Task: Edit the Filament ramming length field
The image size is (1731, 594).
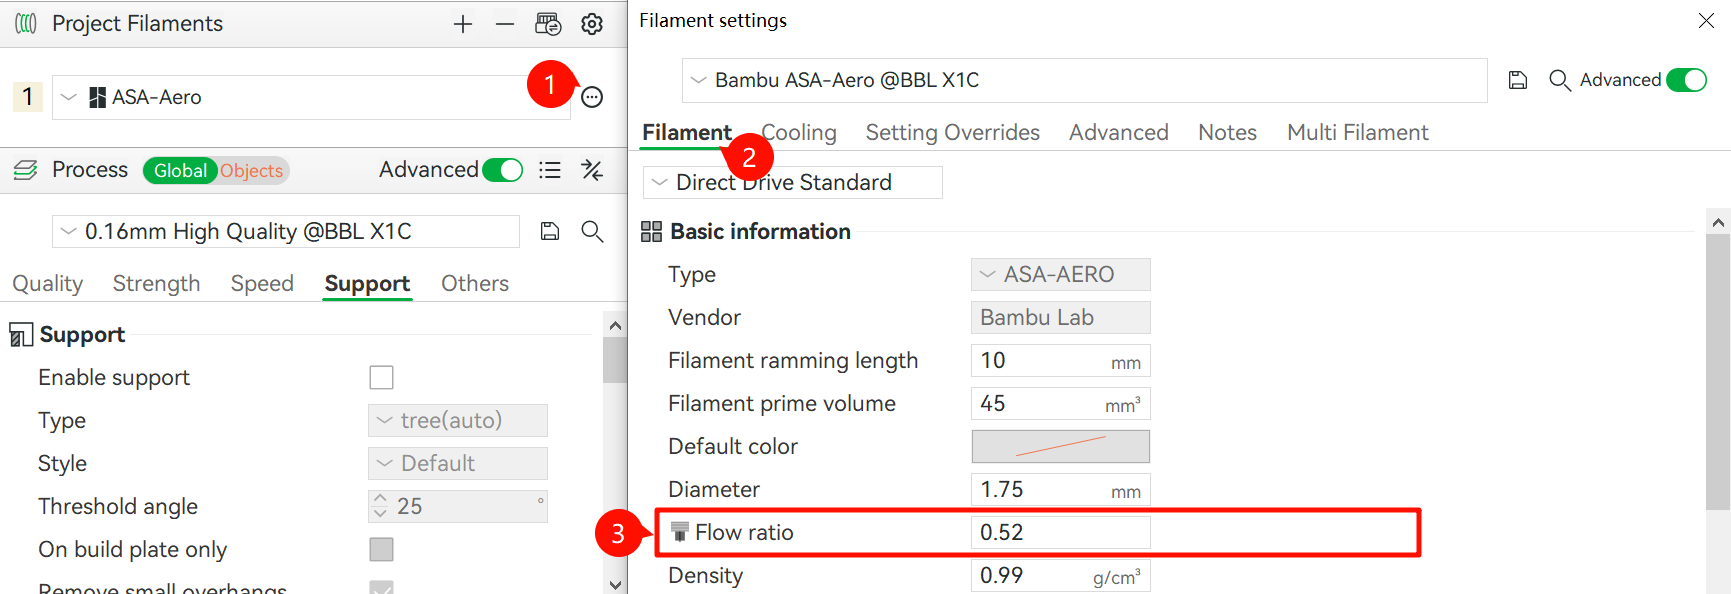Action: click(x=1060, y=360)
